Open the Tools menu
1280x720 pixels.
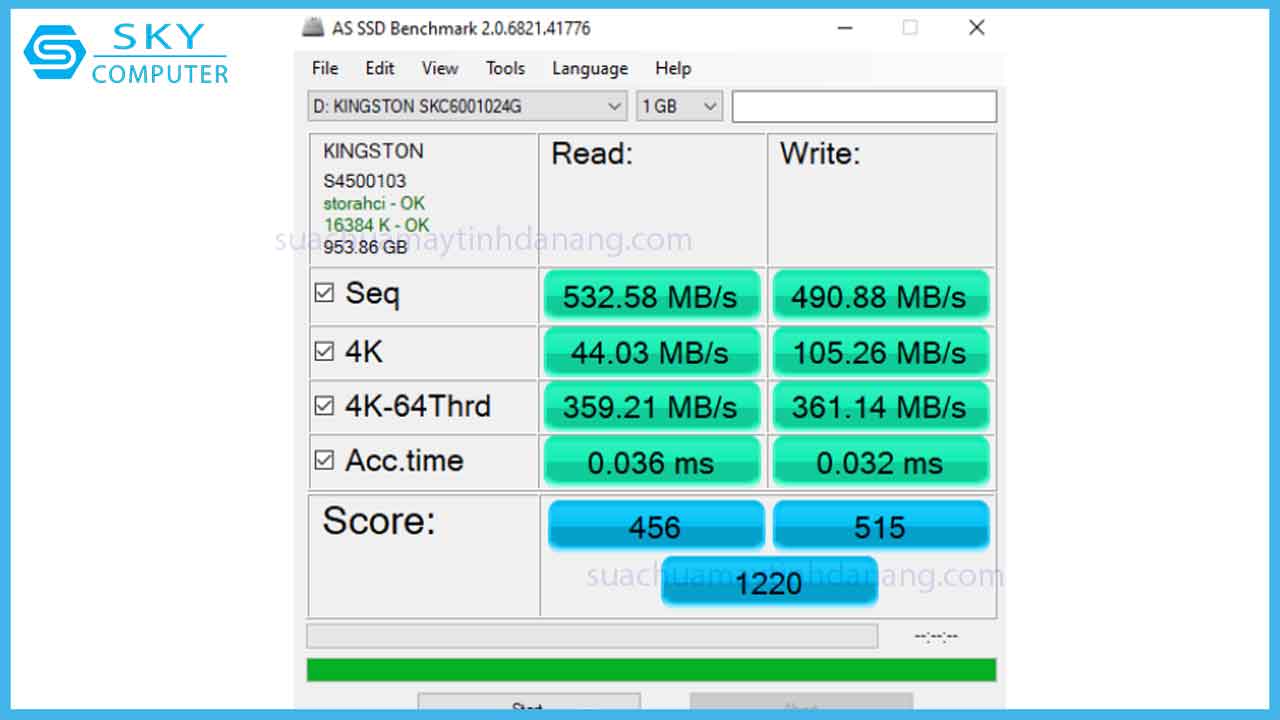pos(505,68)
